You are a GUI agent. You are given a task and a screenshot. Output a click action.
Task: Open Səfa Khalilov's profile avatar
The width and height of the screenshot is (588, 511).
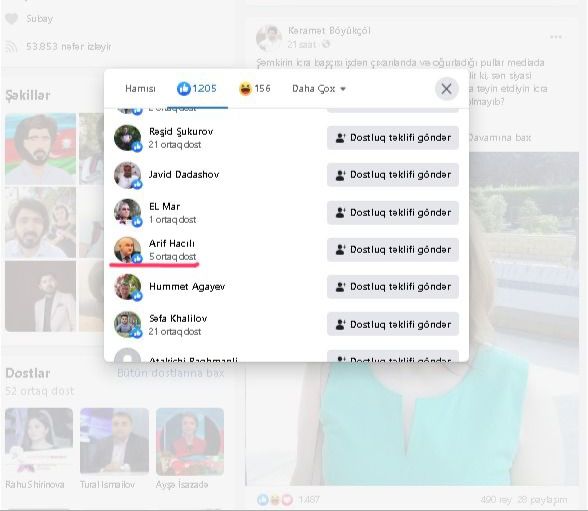click(128, 324)
